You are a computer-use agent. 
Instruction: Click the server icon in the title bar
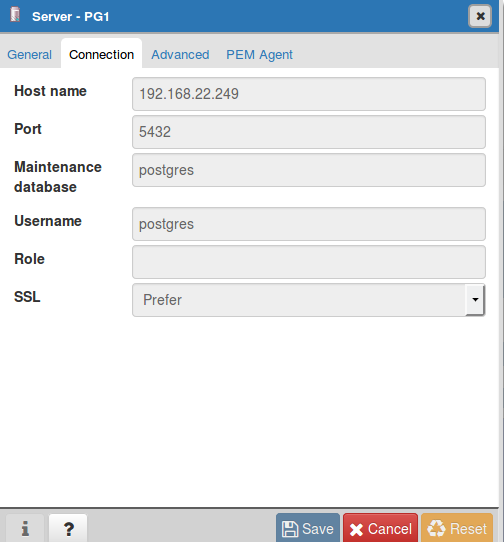(x=15, y=15)
